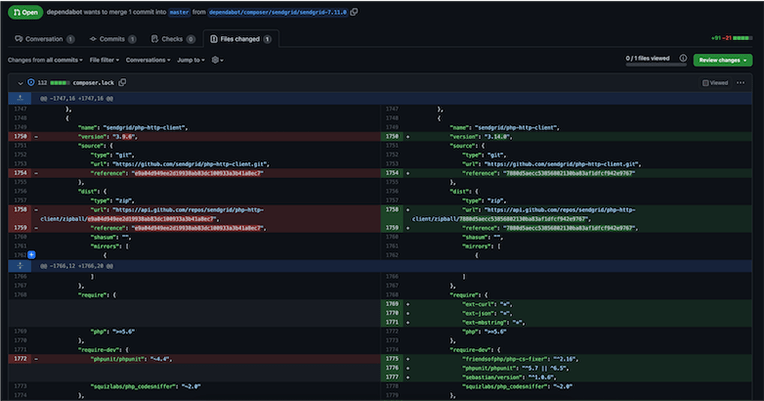This screenshot has width=764, height=401.
Task: Click left line number 1750
Action: 20,136
